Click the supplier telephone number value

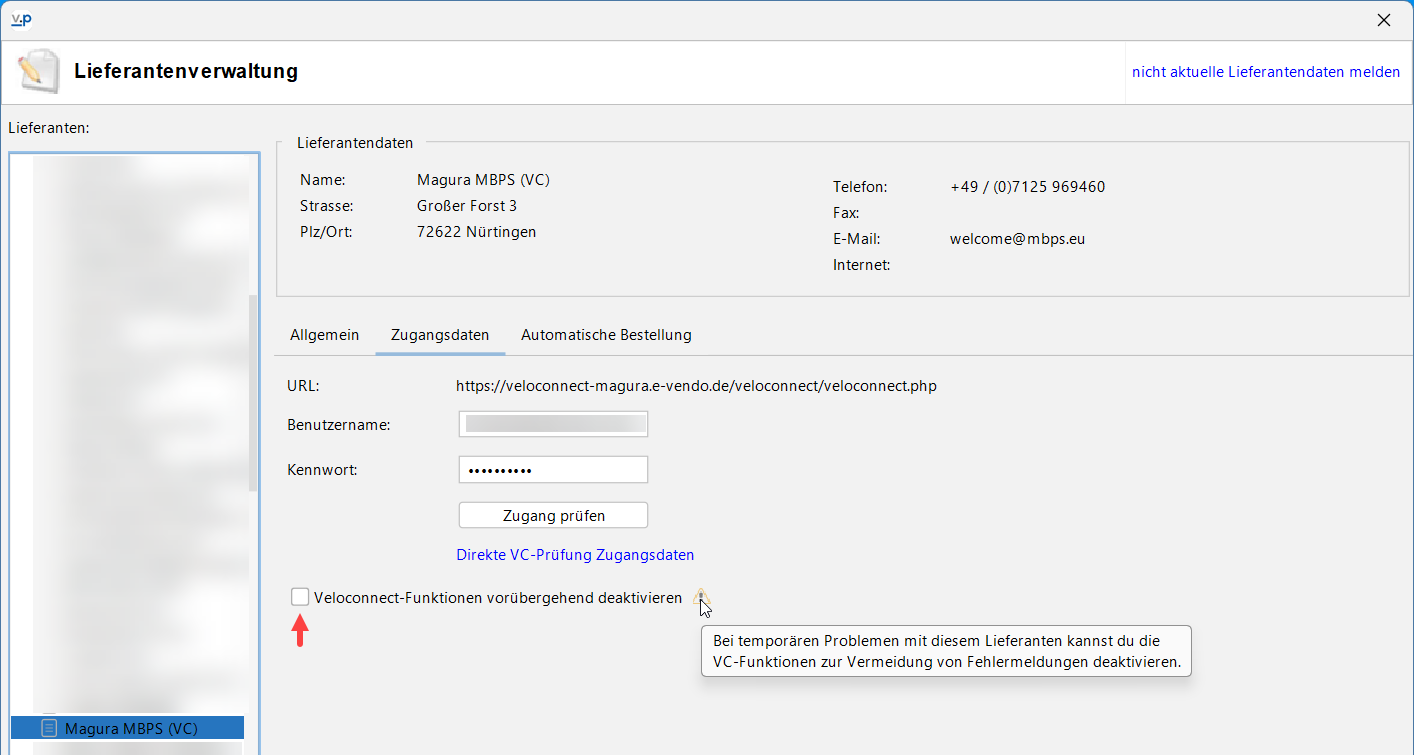1027,187
